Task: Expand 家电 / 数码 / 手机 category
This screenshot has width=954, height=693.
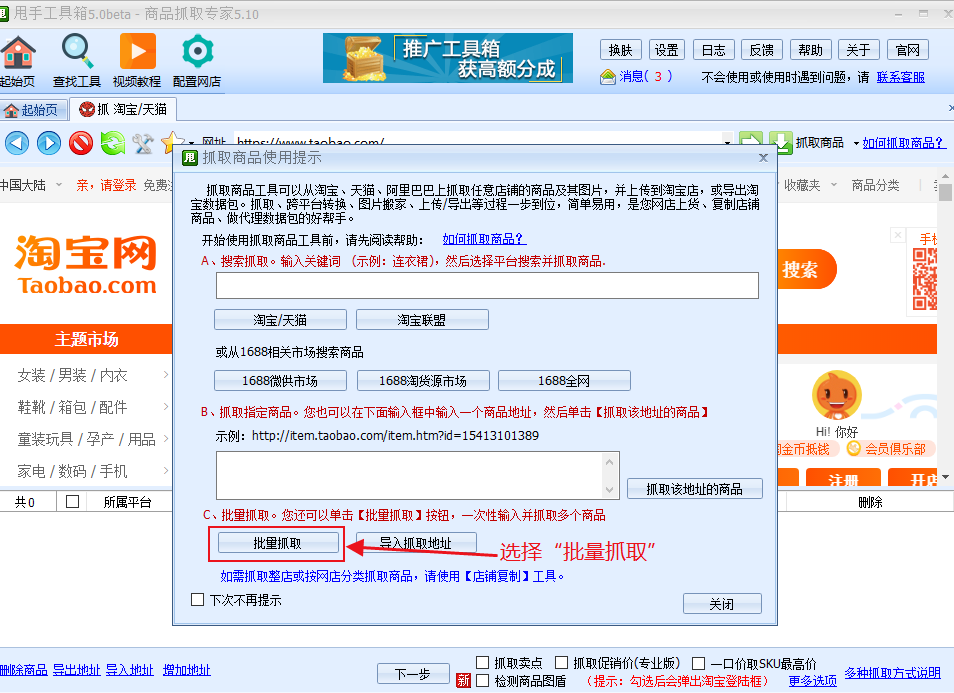Action: [165, 470]
